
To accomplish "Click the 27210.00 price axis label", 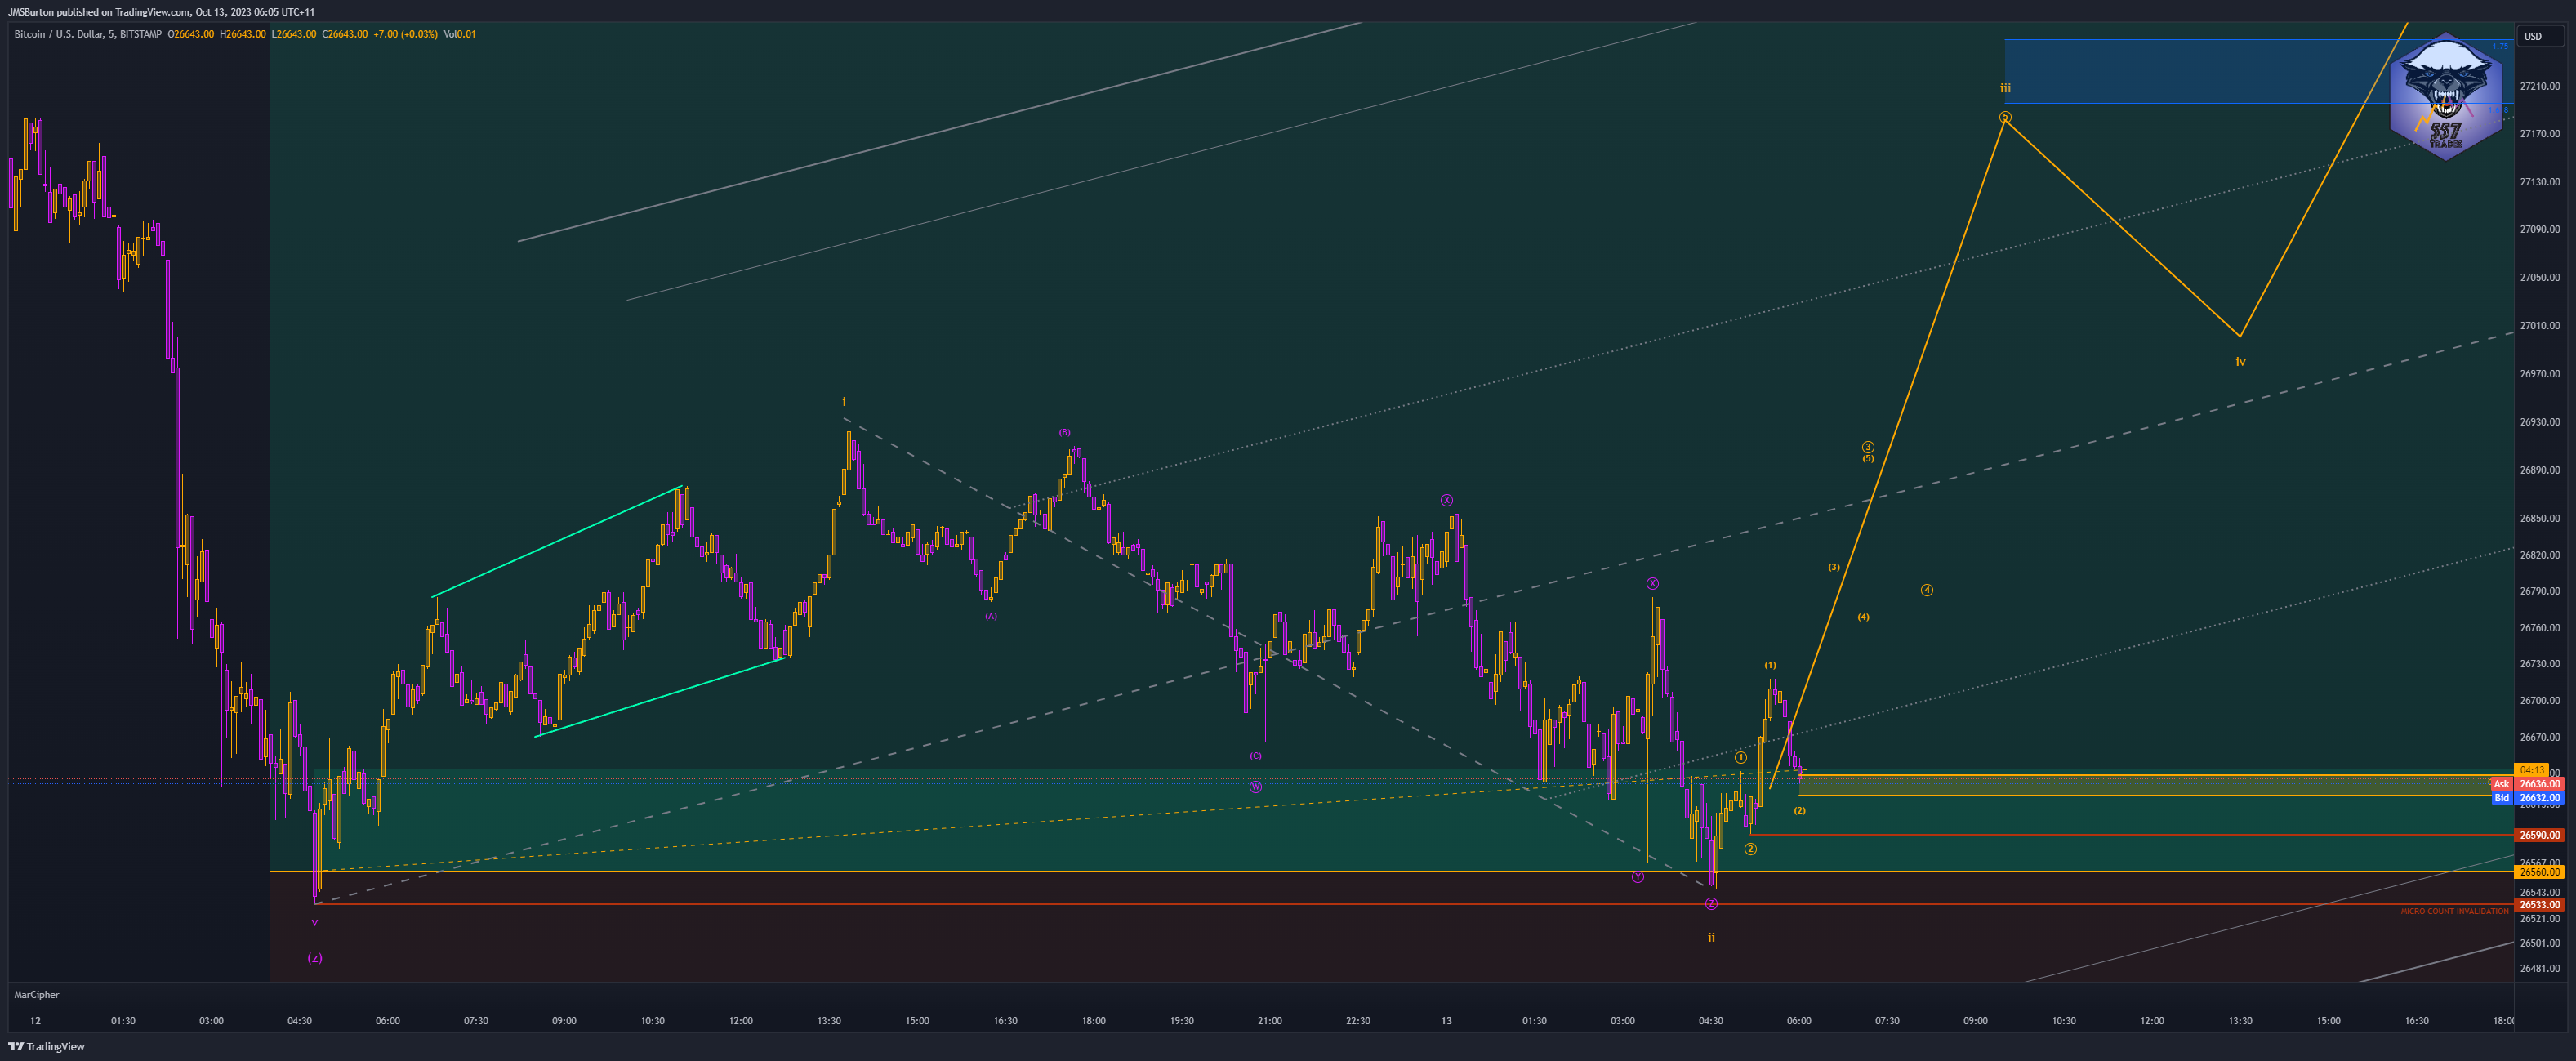I will point(2540,86).
